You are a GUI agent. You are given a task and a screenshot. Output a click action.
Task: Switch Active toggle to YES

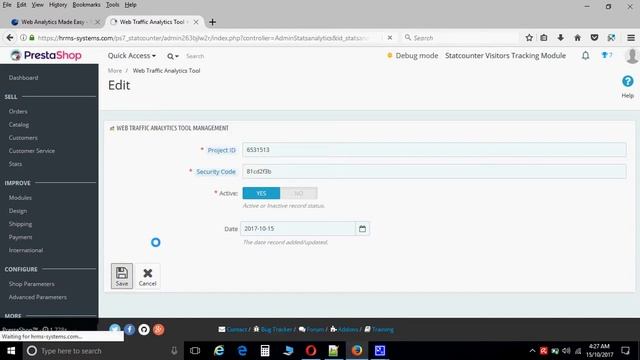(x=261, y=193)
